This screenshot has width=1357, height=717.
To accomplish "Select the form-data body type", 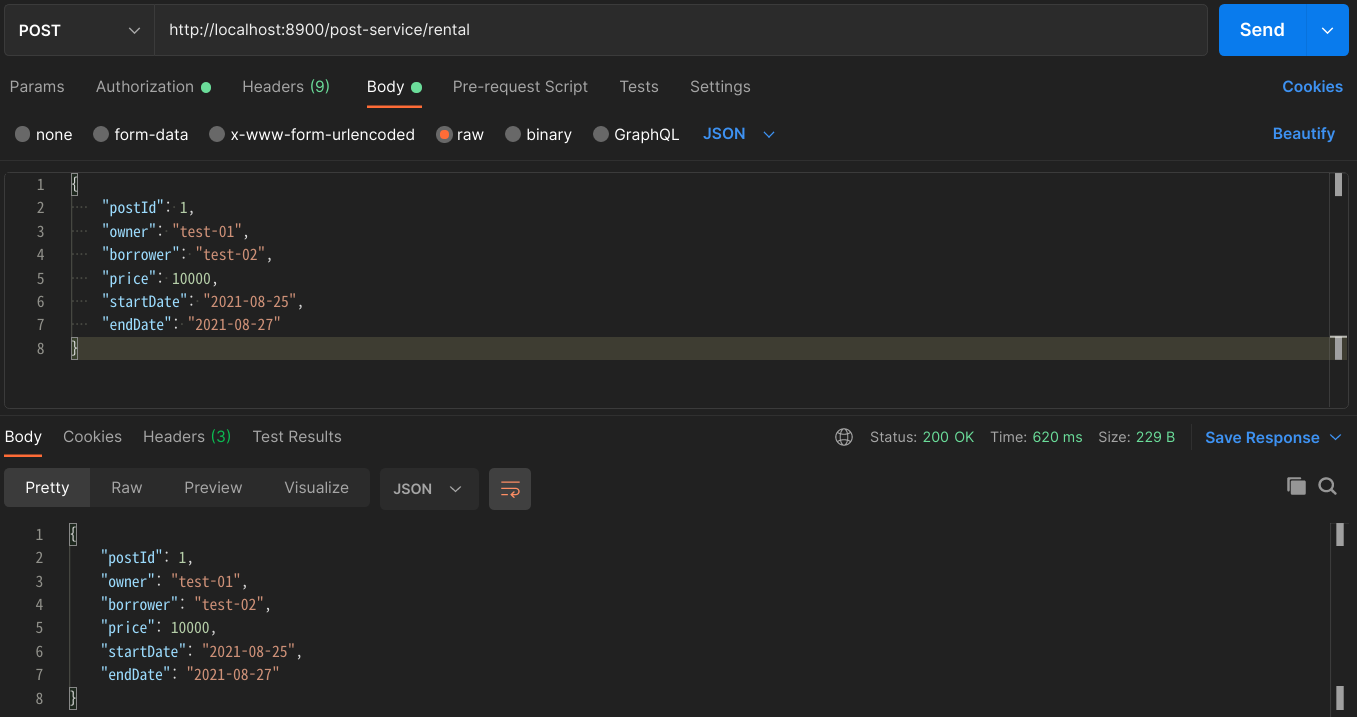I will [x=140, y=133].
